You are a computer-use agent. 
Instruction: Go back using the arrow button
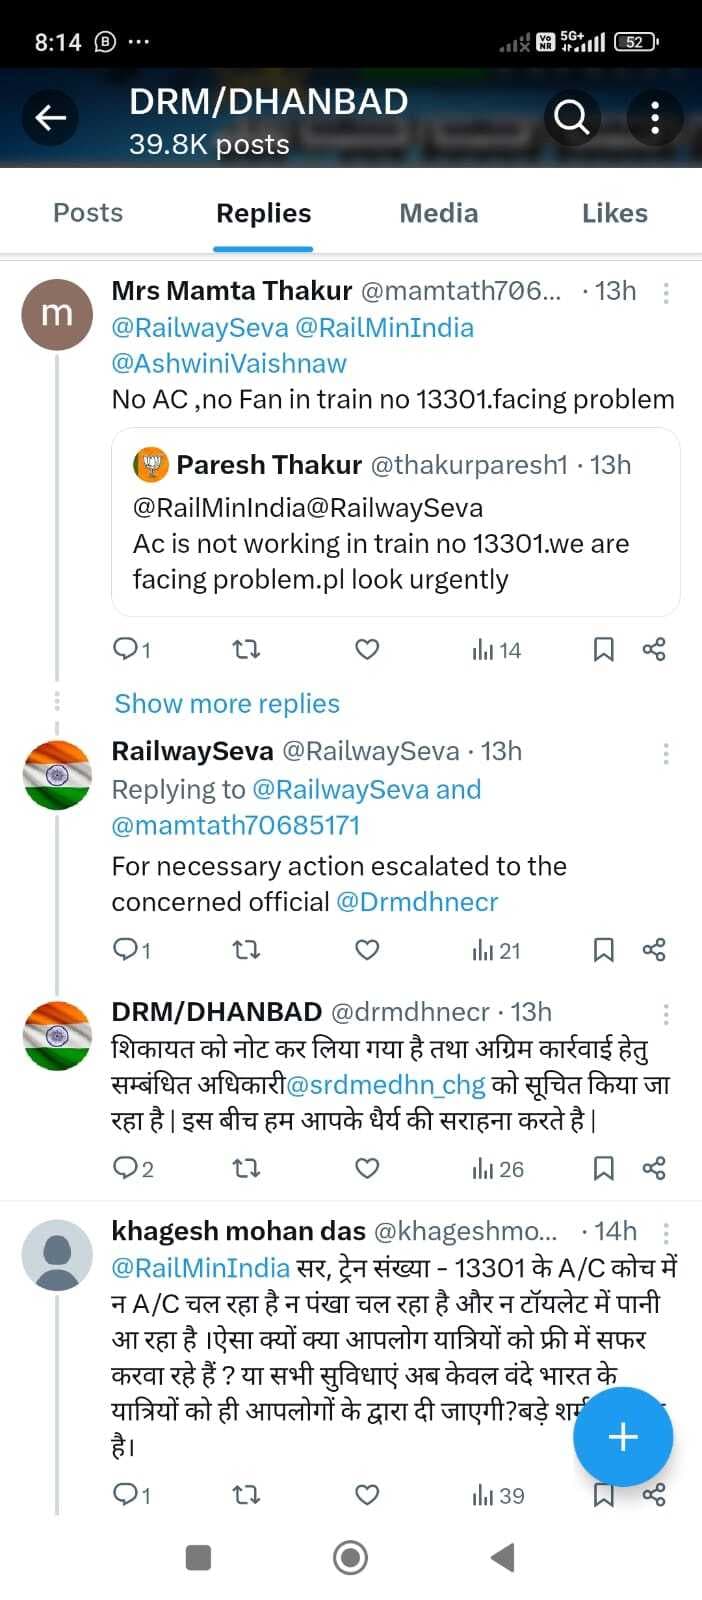(50, 117)
